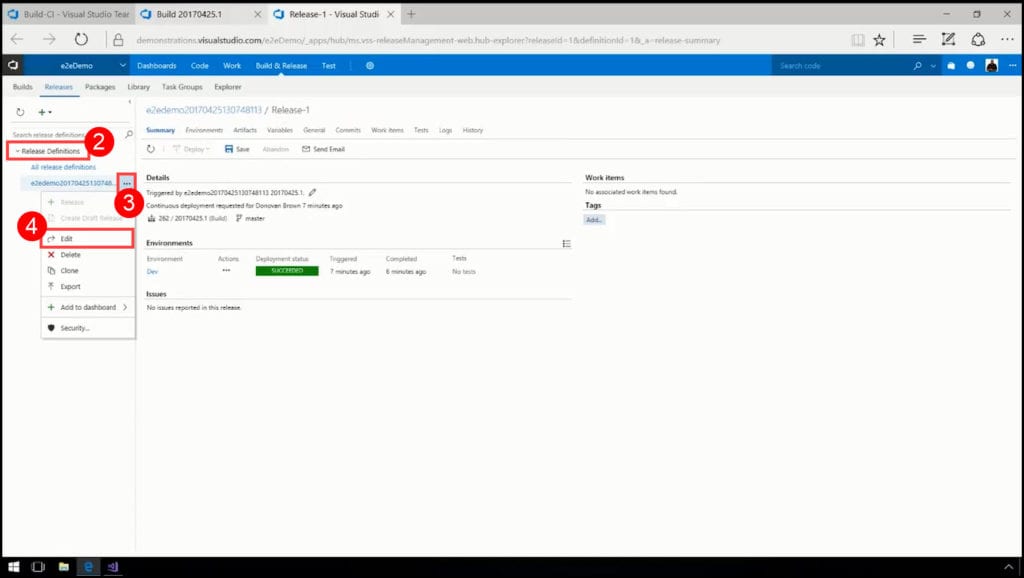Viewport: 1024px width, 578px height.
Task: Click browser Refresh button
Action: (x=81, y=40)
